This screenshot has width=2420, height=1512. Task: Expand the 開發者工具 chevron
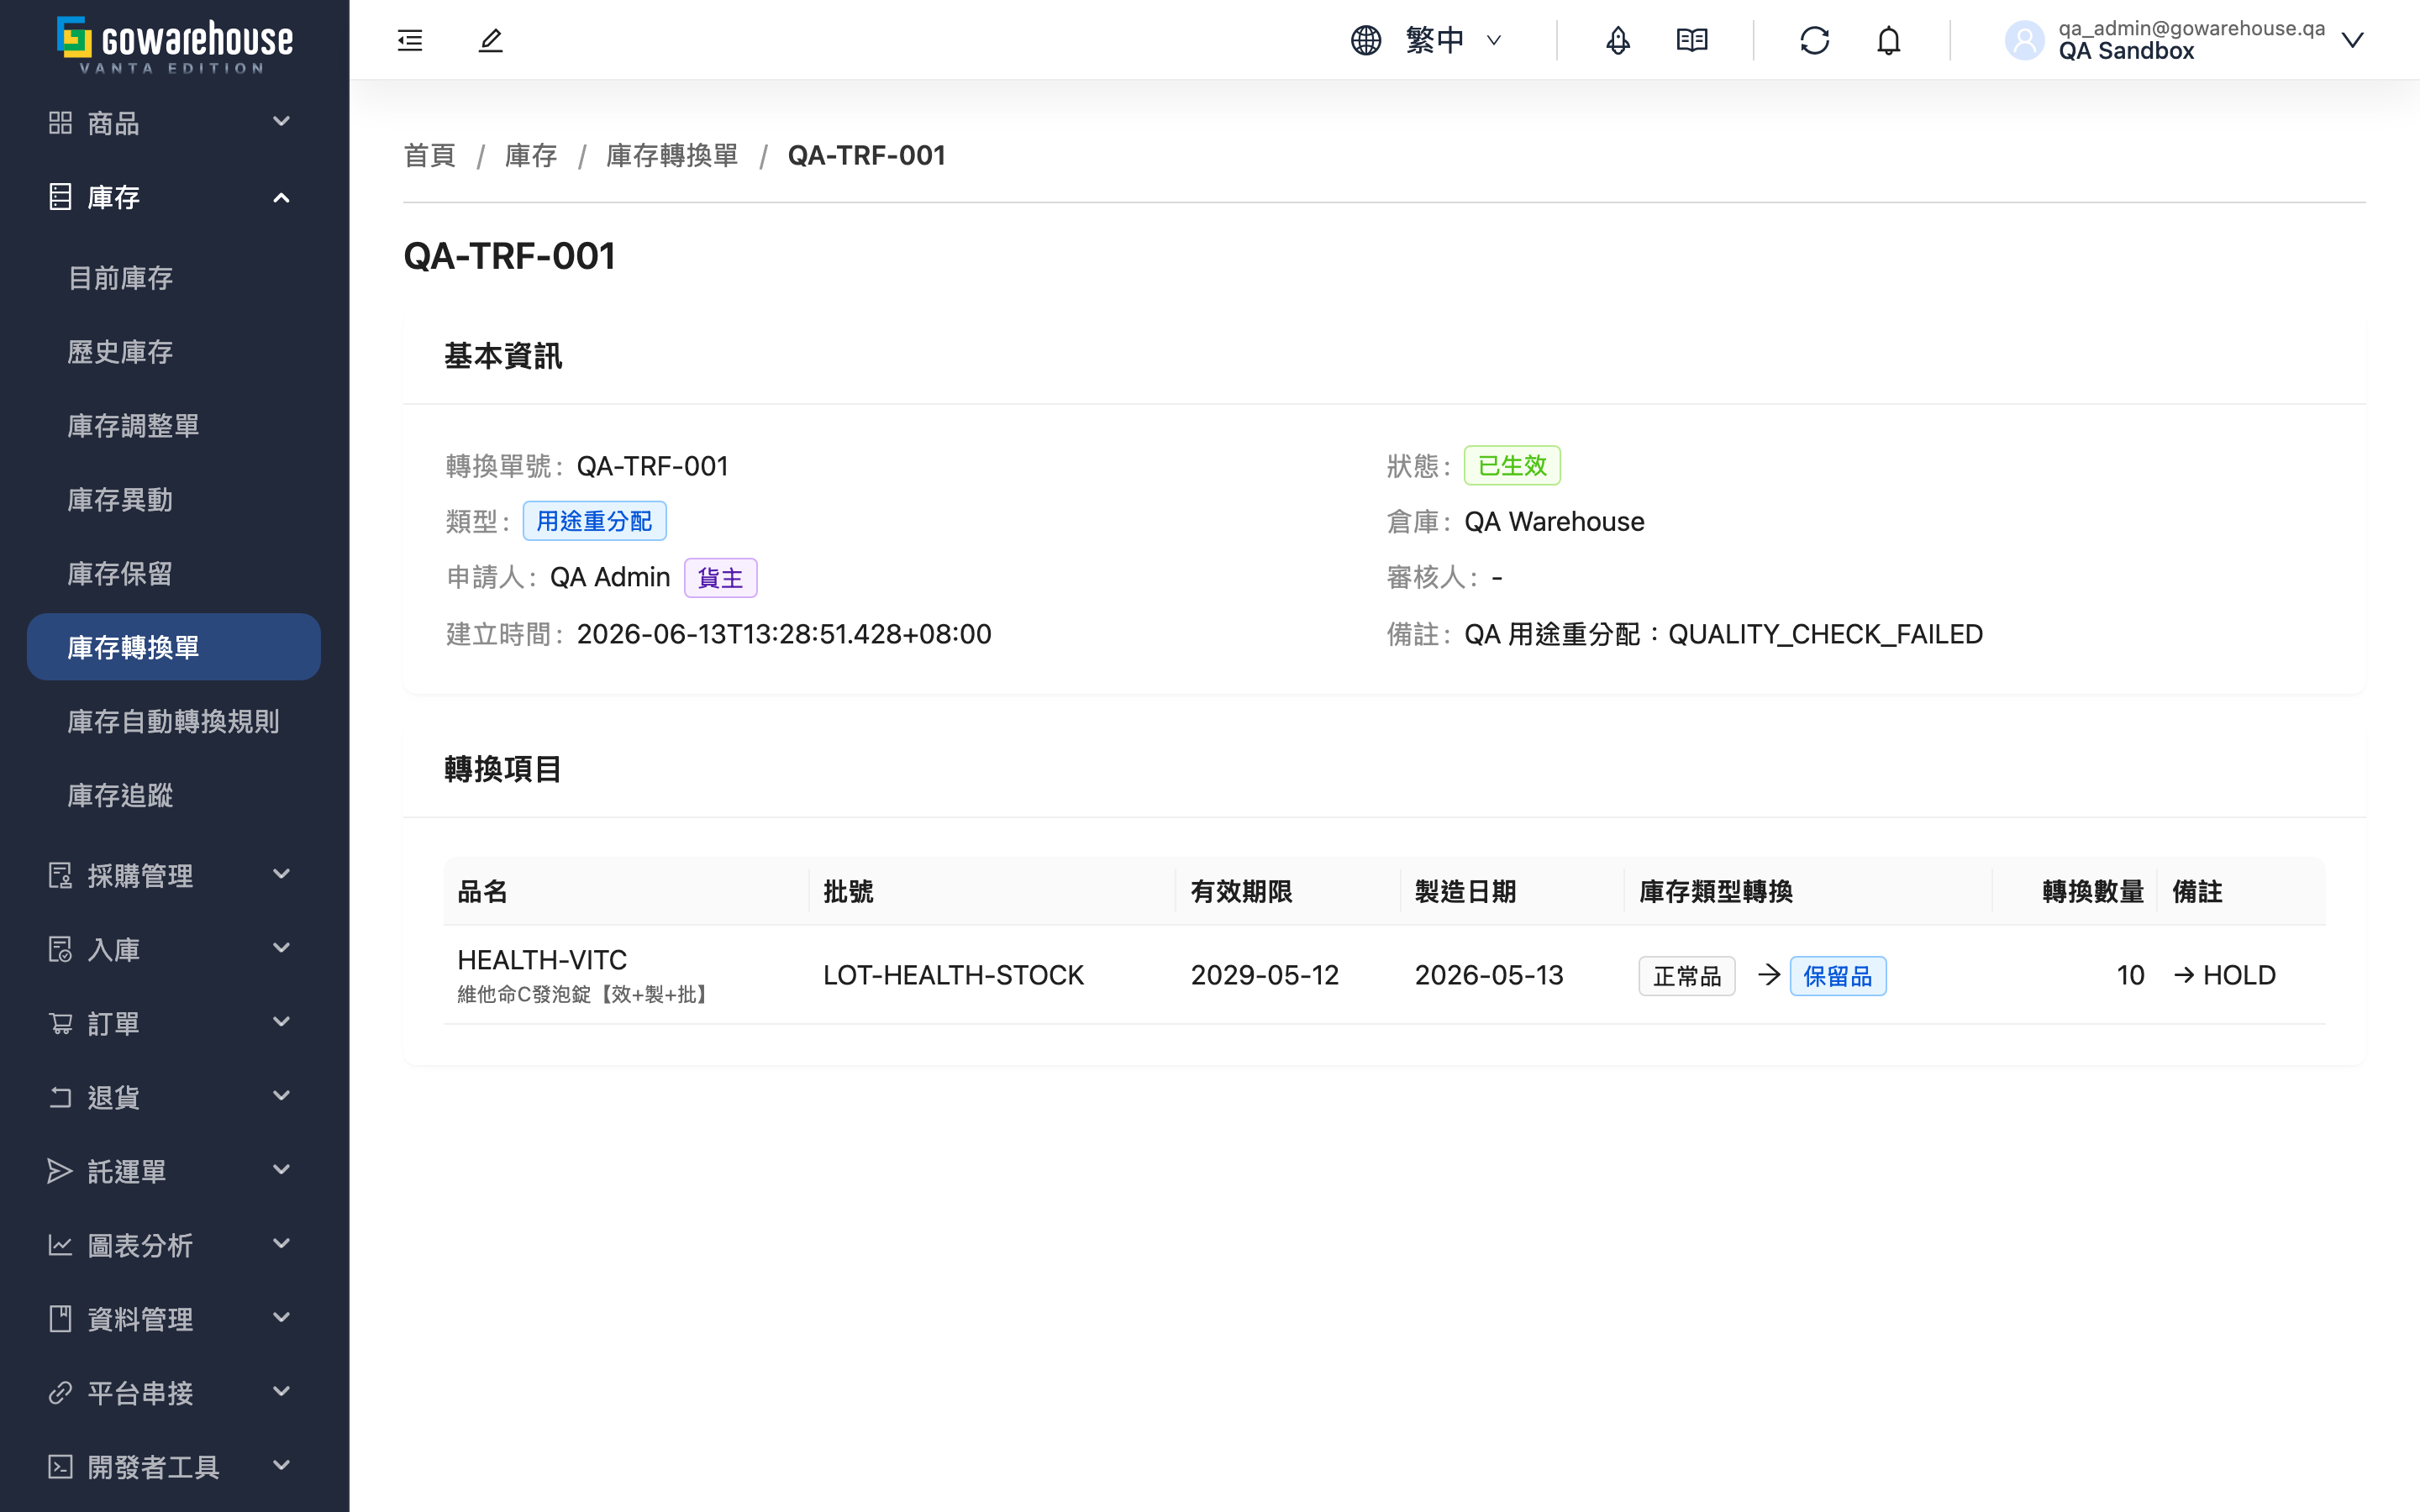click(x=282, y=1466)
